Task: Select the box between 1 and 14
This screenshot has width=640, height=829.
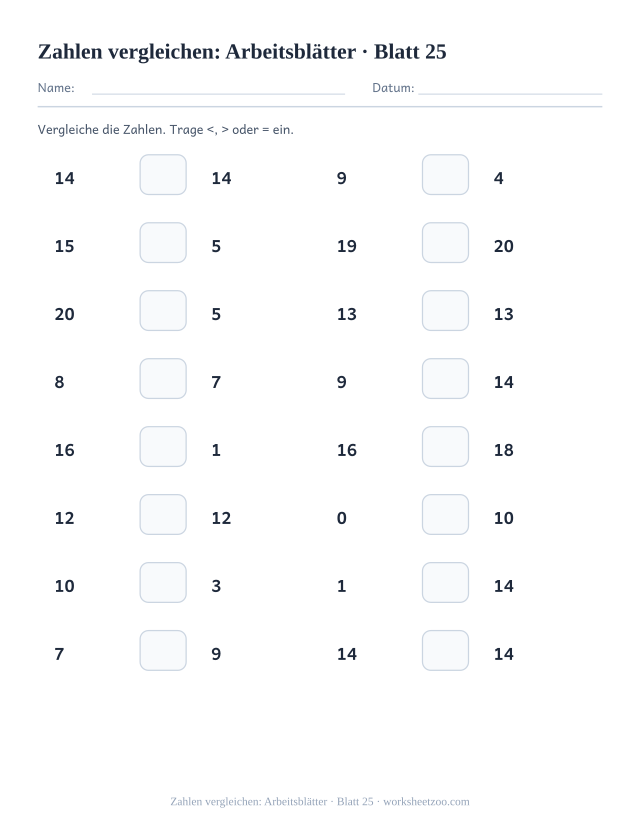Action: pos(446,583)
